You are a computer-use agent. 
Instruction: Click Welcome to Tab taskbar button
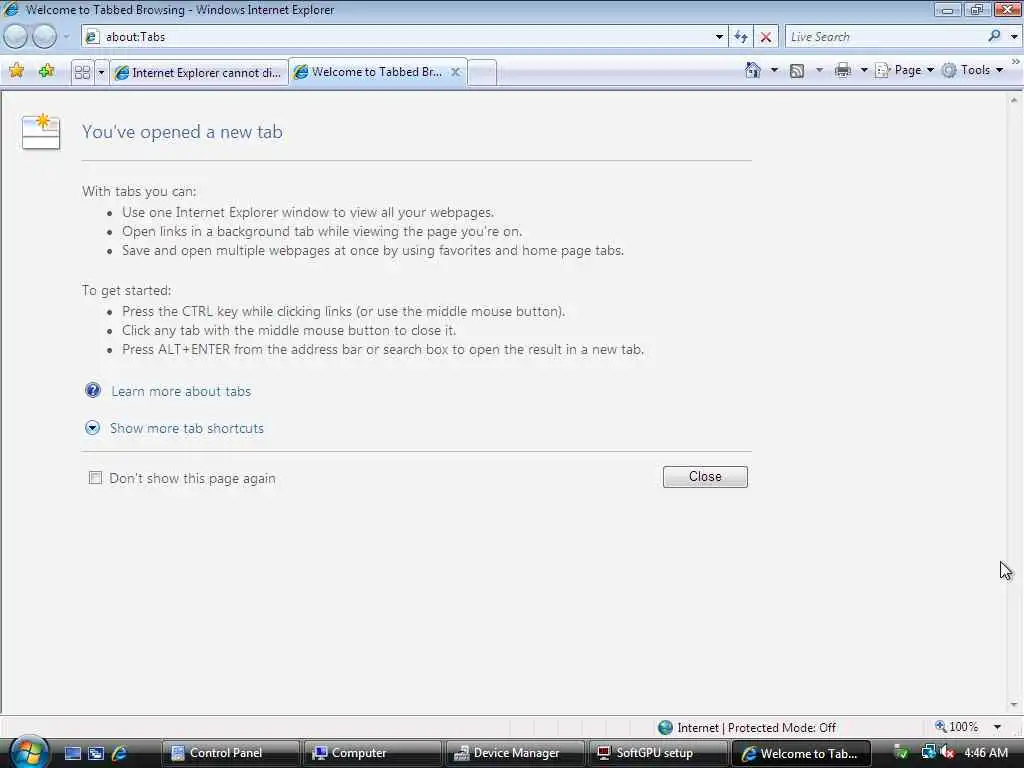point(800,753)
